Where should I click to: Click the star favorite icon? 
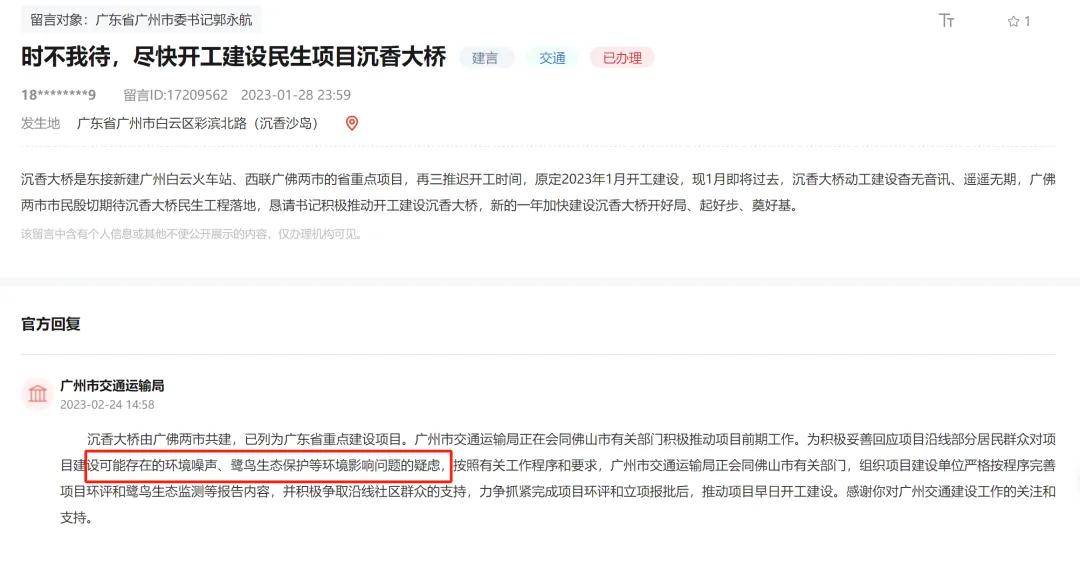point(1013,21)
